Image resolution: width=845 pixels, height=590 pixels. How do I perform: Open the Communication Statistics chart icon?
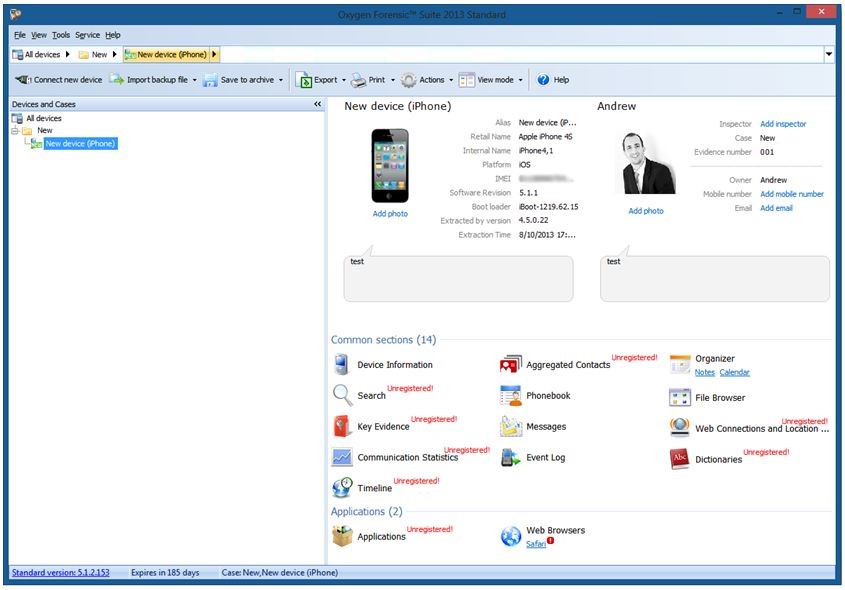pyautogui.click(x=342, y=457)
